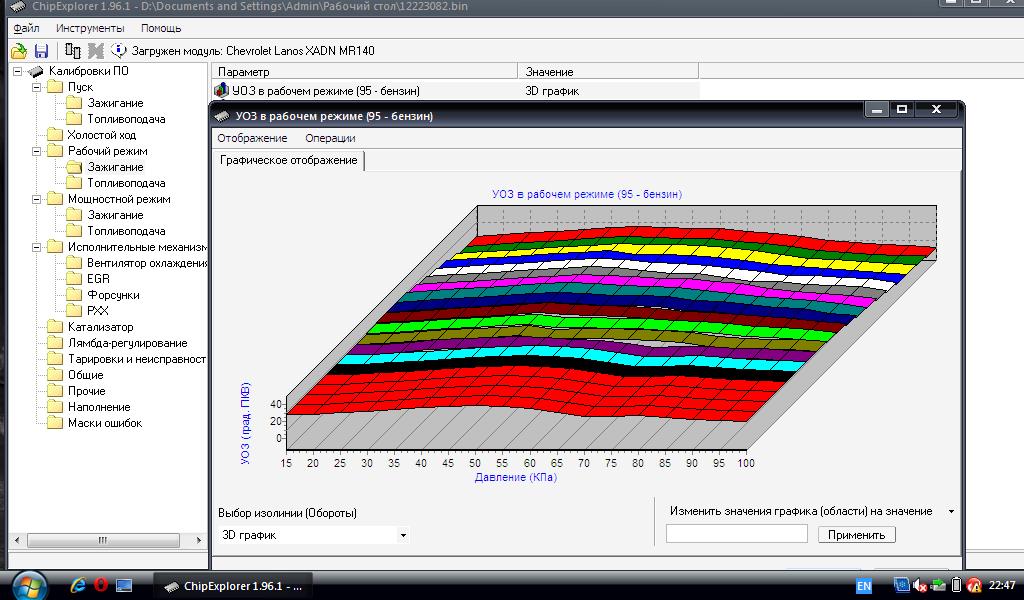Collapse the Рабочий режим tree folder

[37, 151]
